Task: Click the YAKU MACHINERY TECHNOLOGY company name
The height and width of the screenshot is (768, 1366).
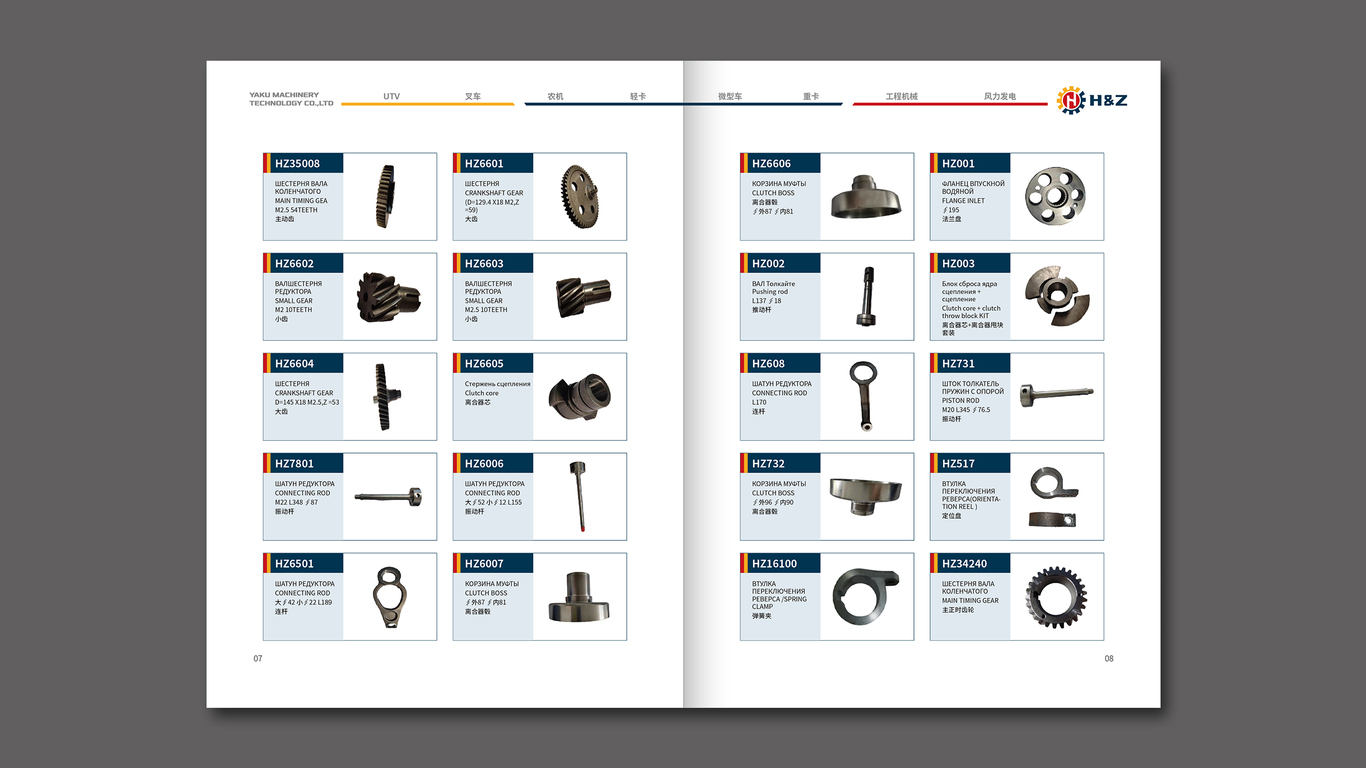Action: tap(291, 99)
